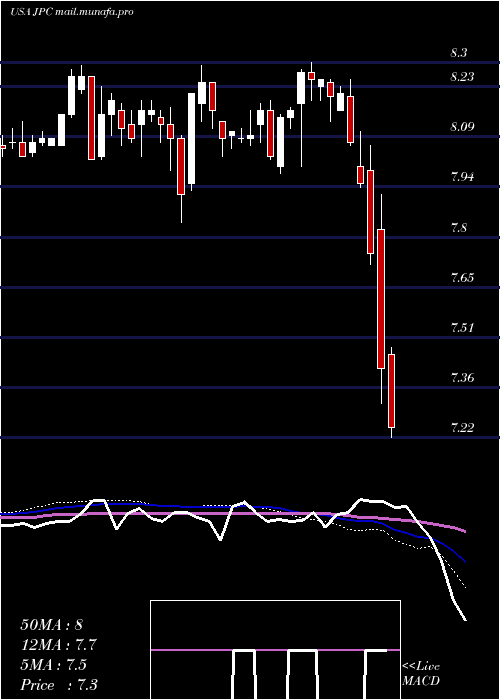Click the 'Price : 7.3' readout

click(x=58, y=685)
